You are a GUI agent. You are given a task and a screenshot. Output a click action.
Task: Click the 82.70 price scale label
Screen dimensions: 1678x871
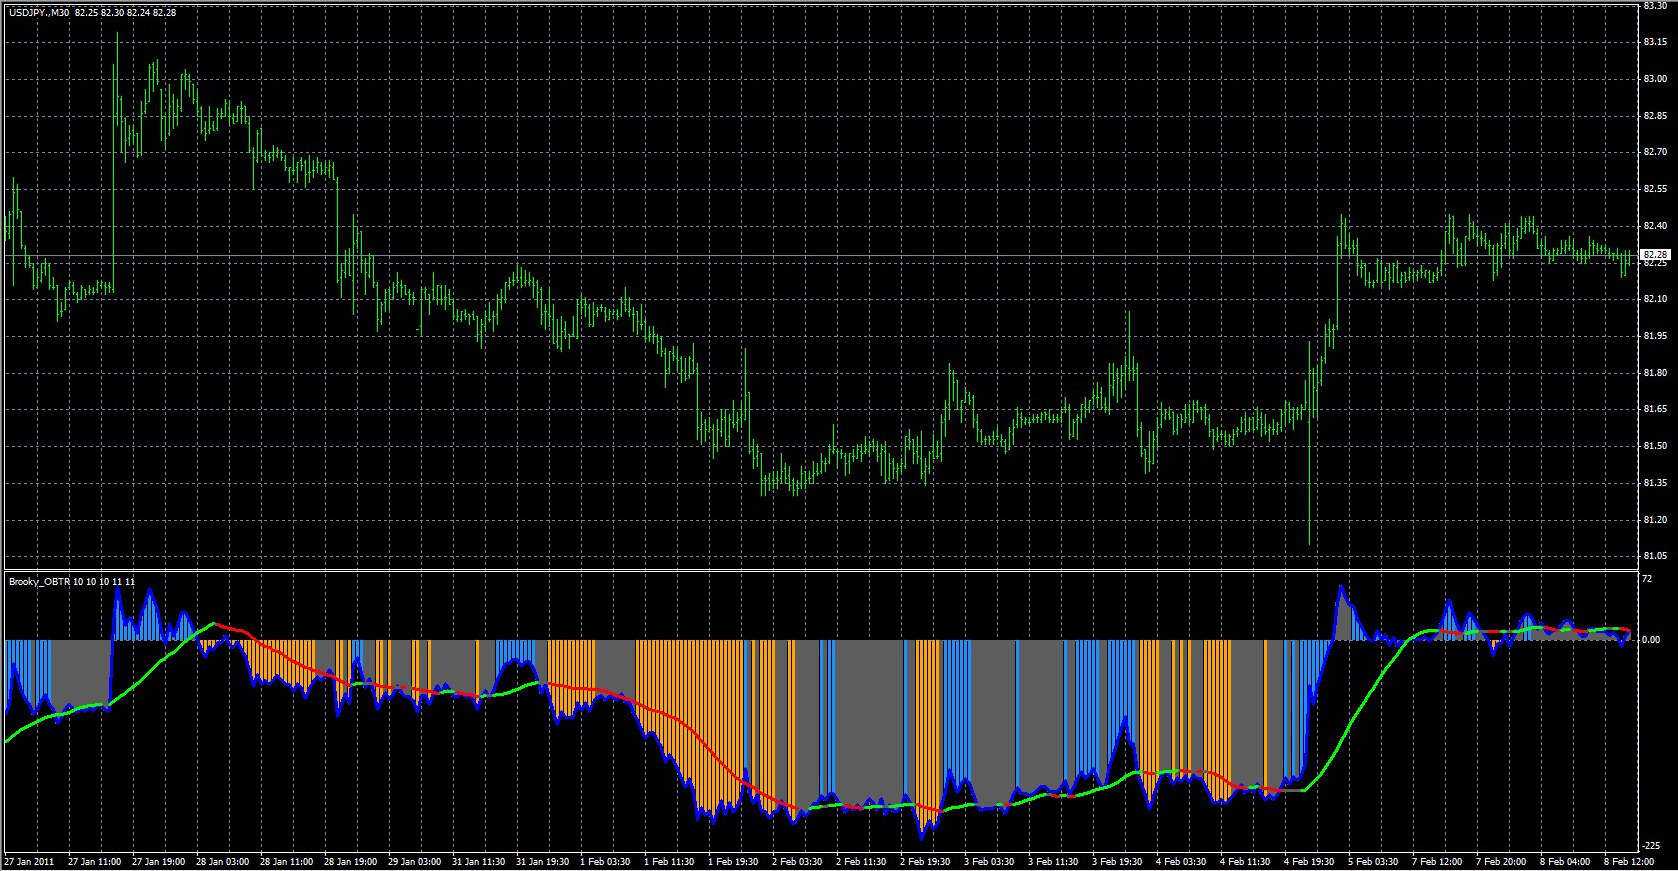point(1655,152)
